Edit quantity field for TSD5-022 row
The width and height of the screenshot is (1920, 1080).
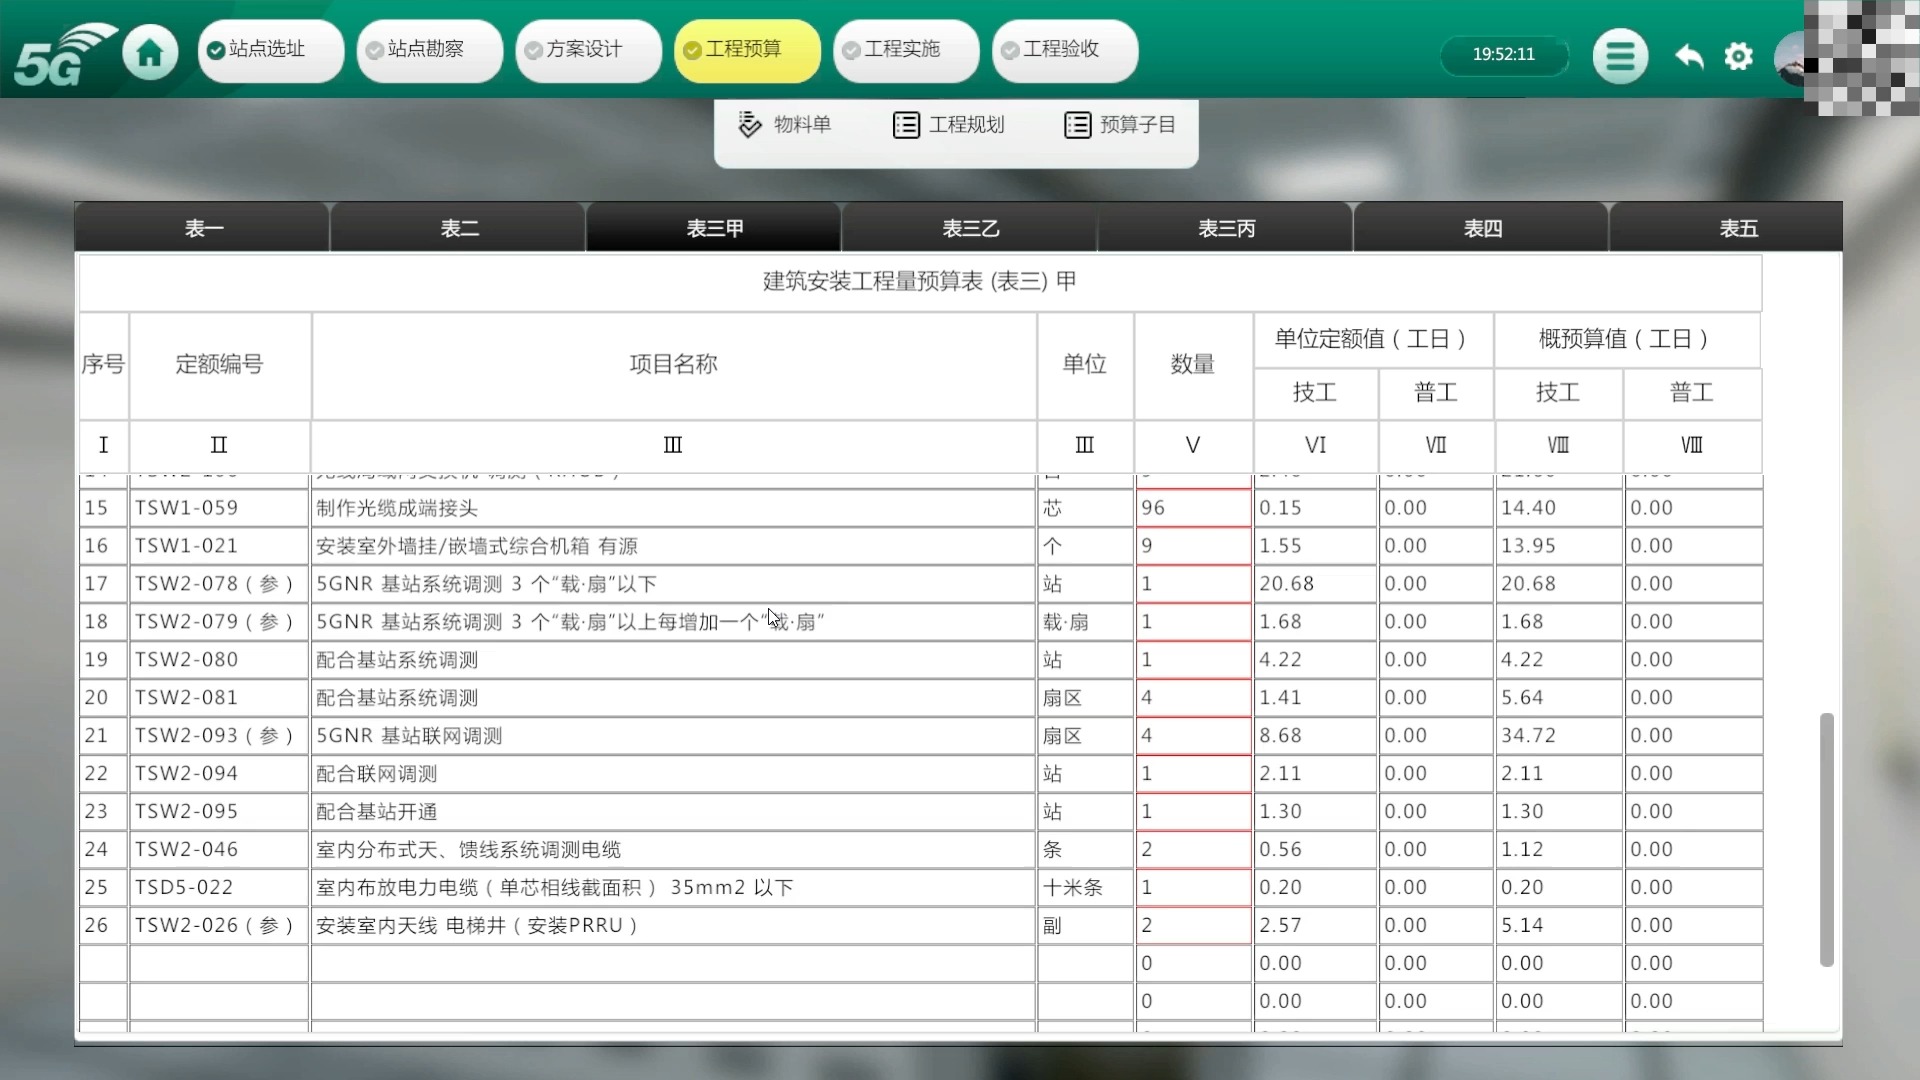[1193, 888]
